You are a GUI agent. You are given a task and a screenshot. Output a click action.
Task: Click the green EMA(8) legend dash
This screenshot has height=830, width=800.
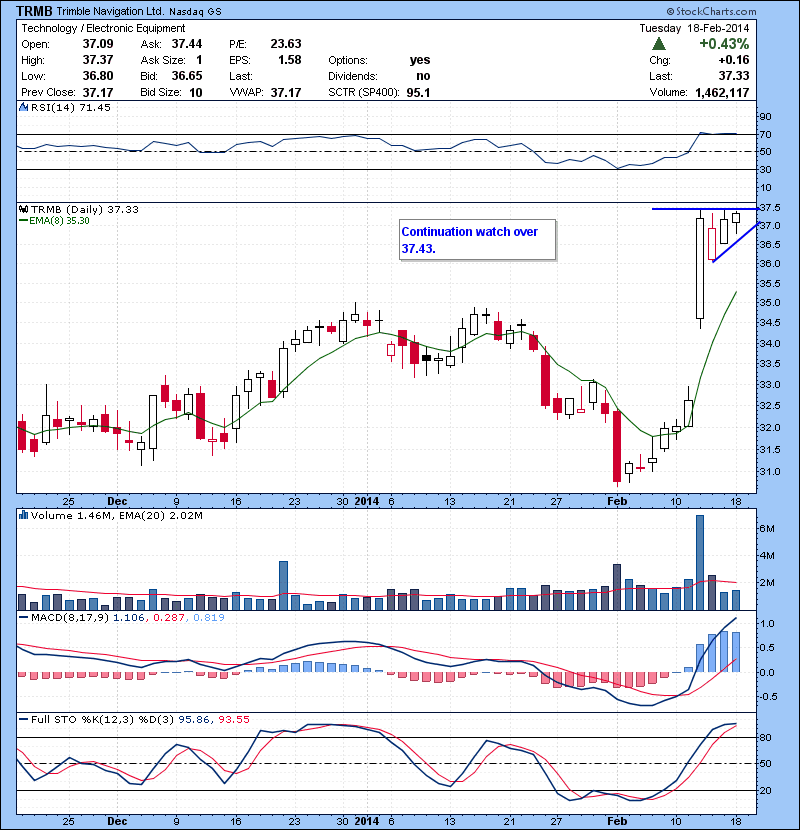point(23,221)
